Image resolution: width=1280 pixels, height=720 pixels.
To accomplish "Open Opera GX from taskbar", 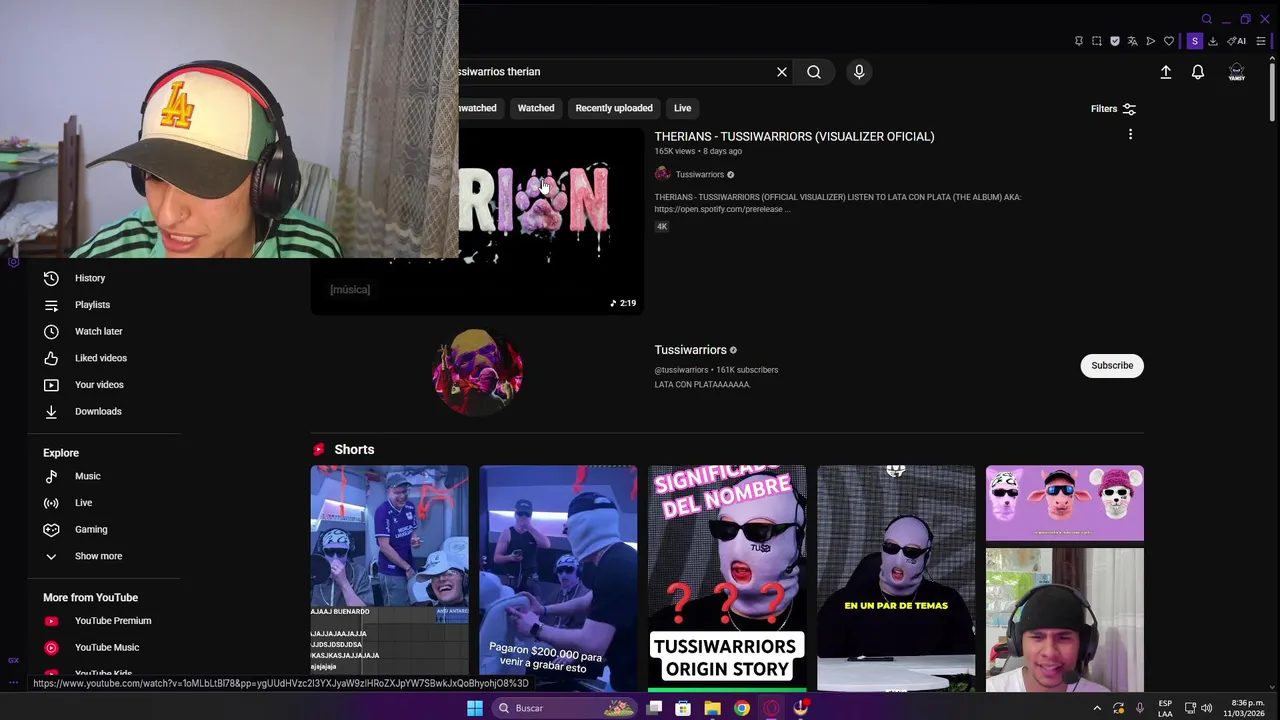I will pos(771,708).
